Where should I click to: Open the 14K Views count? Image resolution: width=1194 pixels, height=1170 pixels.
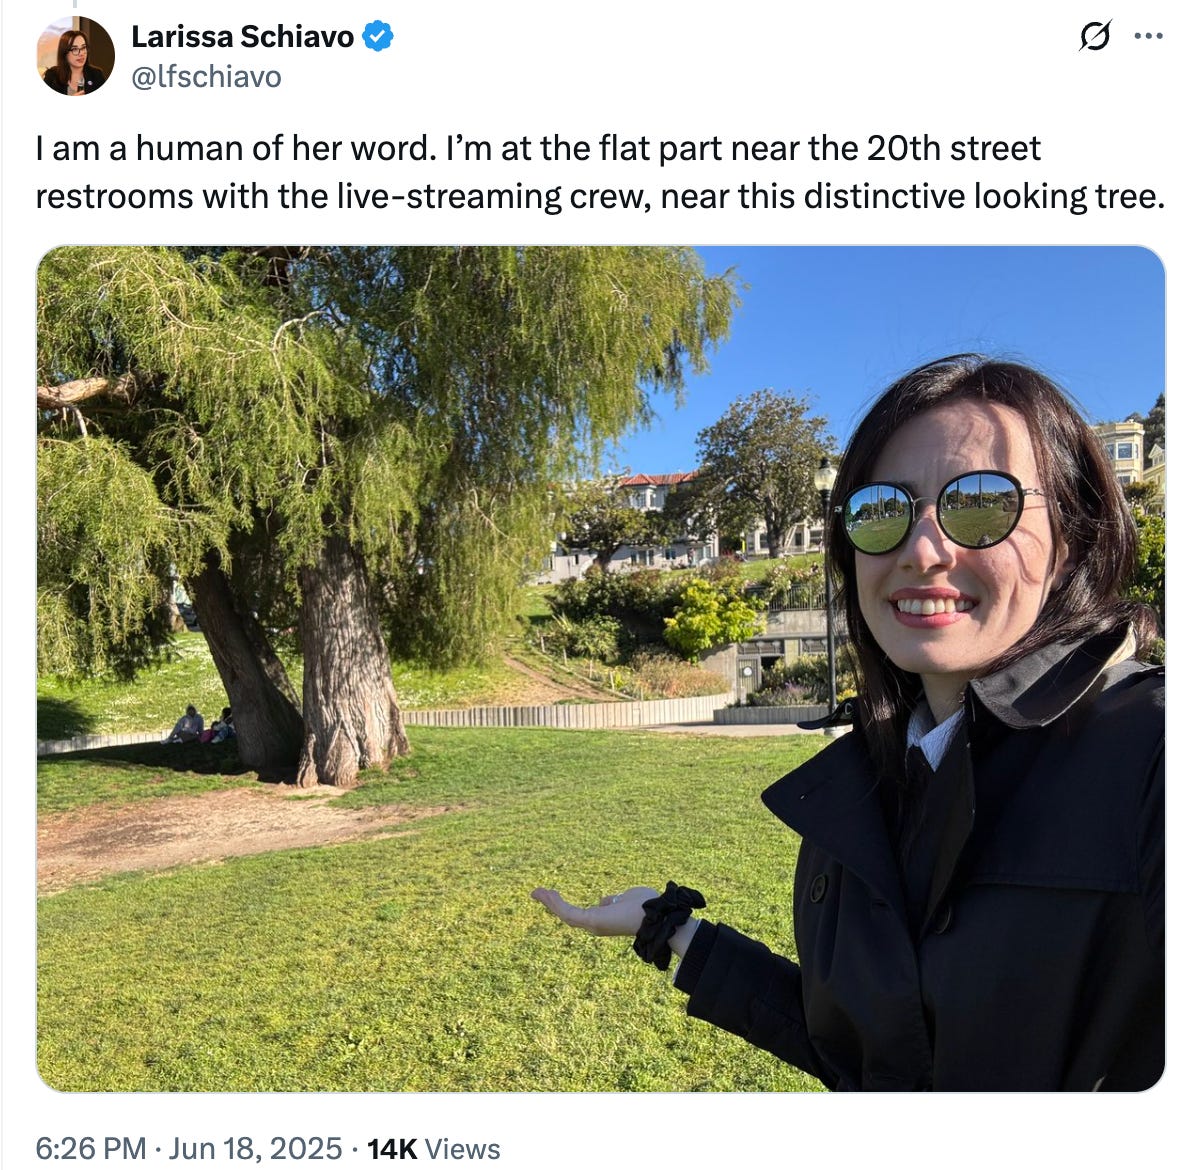coord(433,1149)
